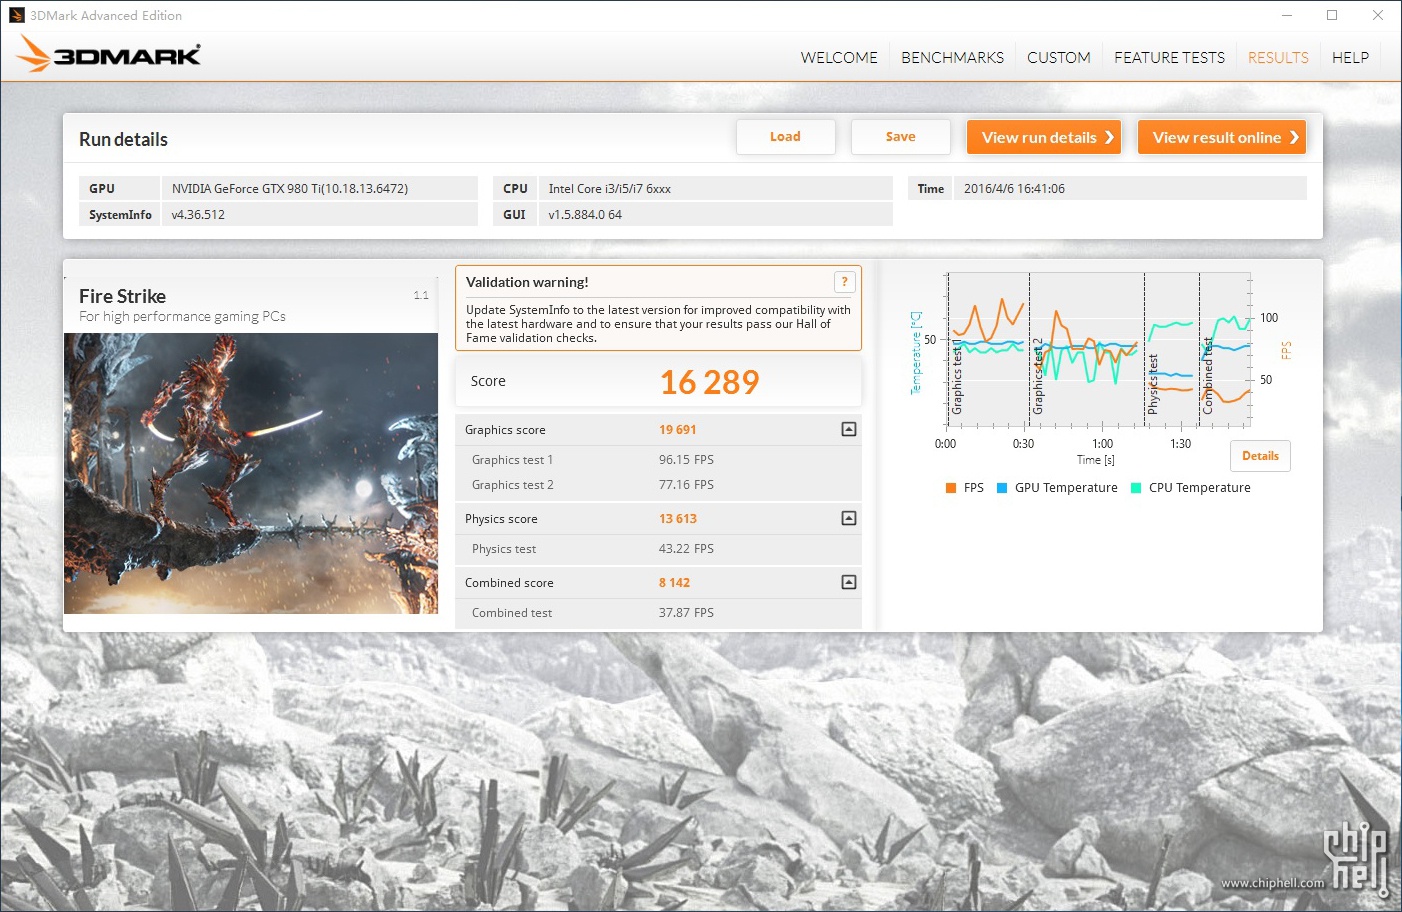
Task: Click the 3DMark title bar app icon
Action: pyautogui.click(x=17, y=15)
